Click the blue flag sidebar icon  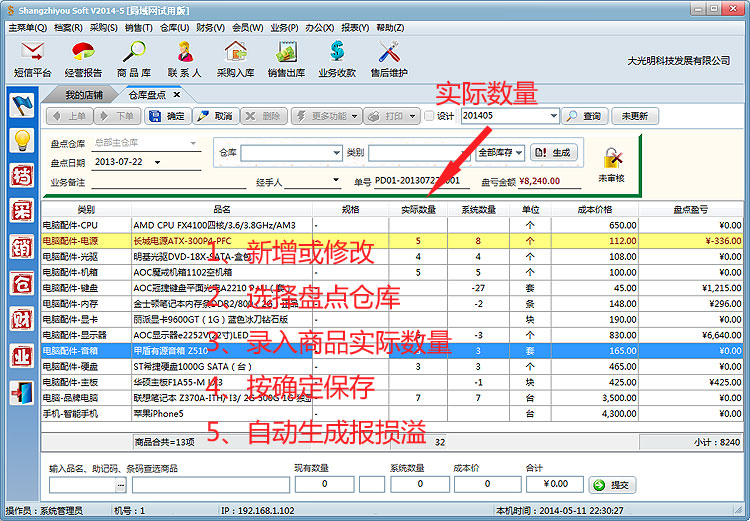point(22,105)
